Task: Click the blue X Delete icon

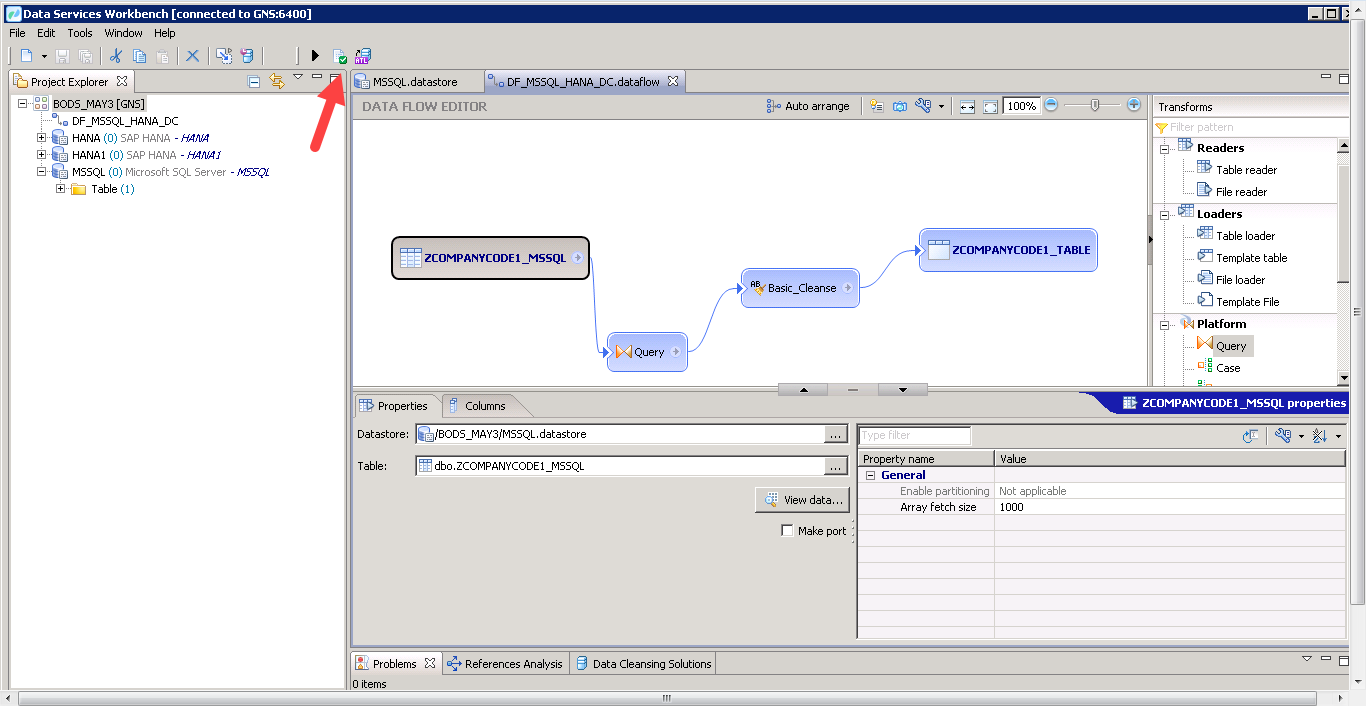Action: pos(192,56)
